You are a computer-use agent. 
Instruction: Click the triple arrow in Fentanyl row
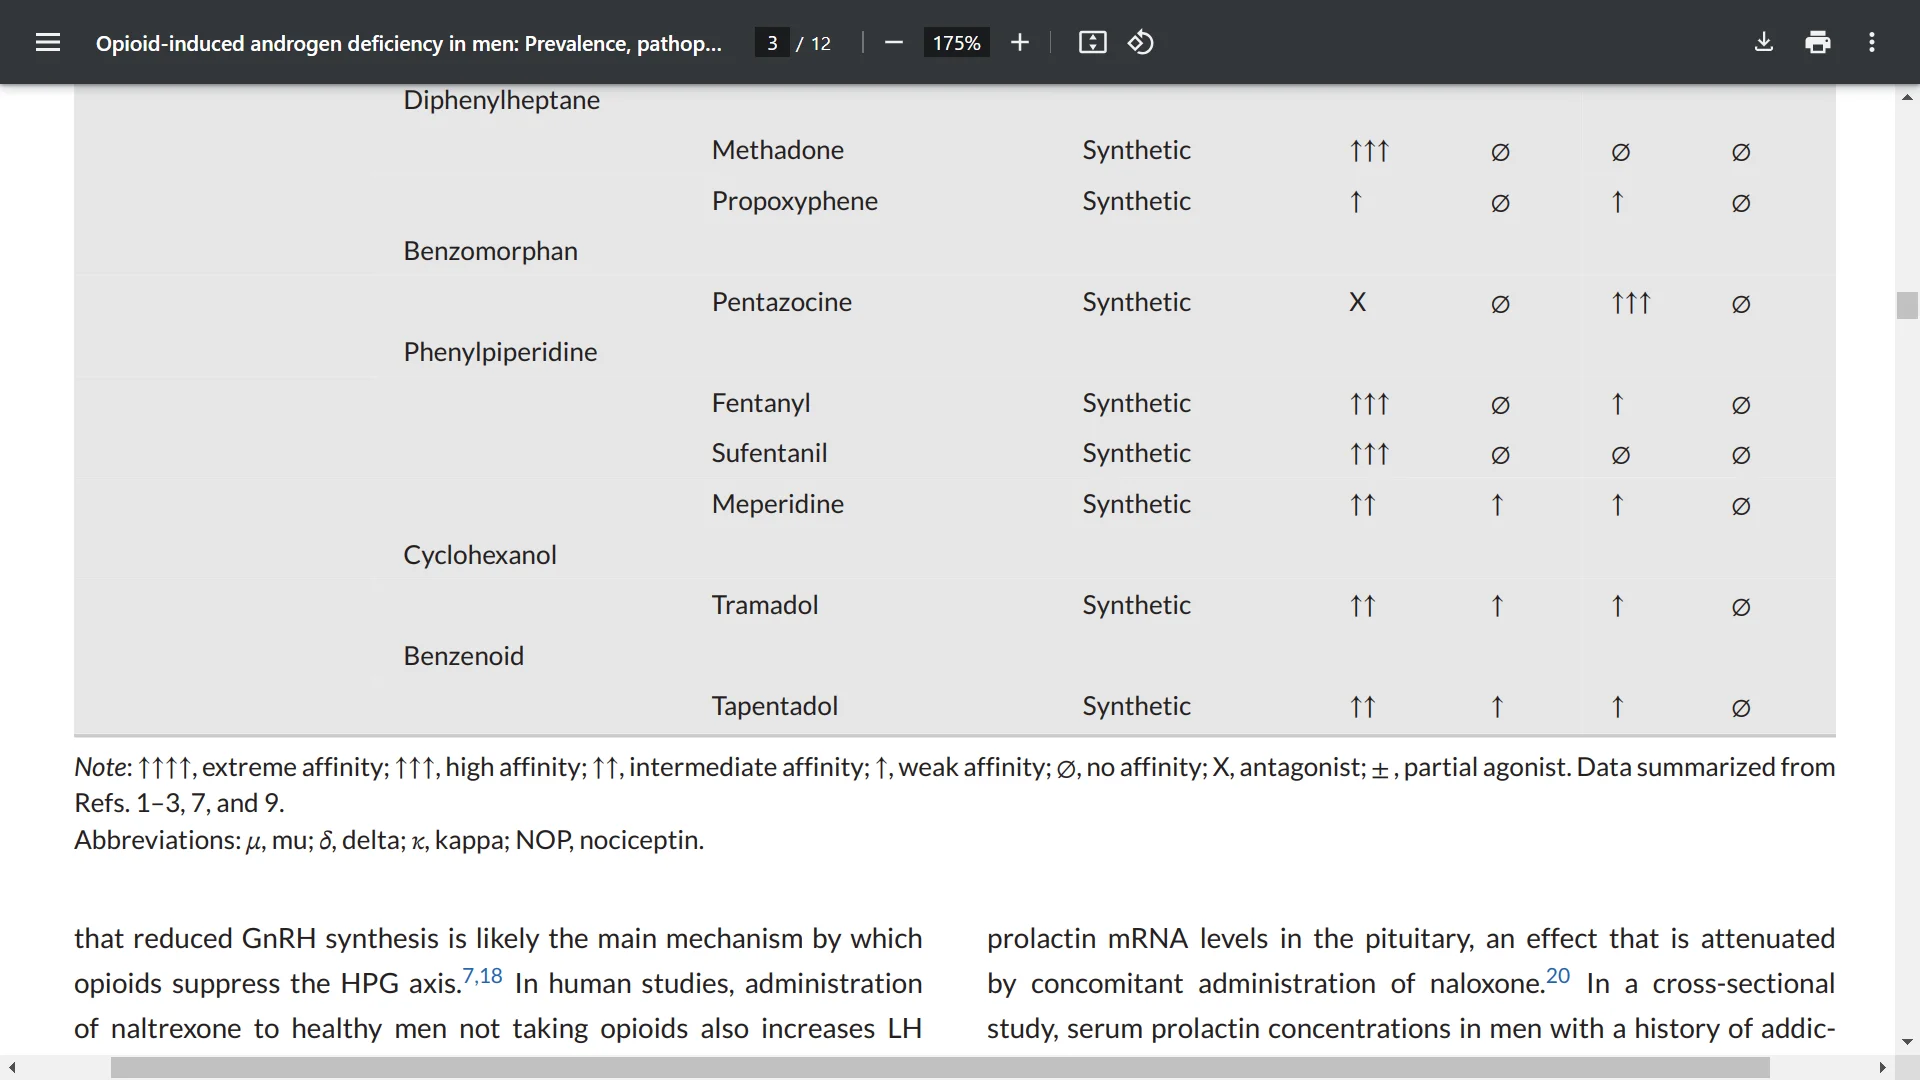[x=1369, y=403]
